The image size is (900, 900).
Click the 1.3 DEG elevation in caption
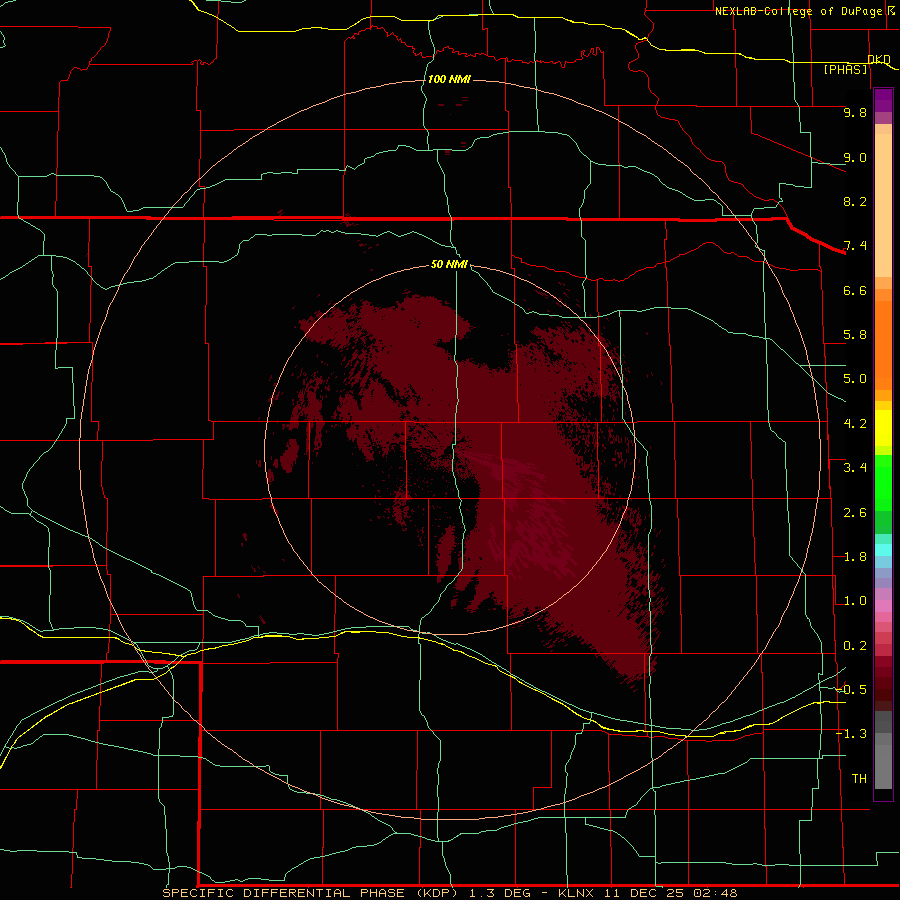[502, 893]
